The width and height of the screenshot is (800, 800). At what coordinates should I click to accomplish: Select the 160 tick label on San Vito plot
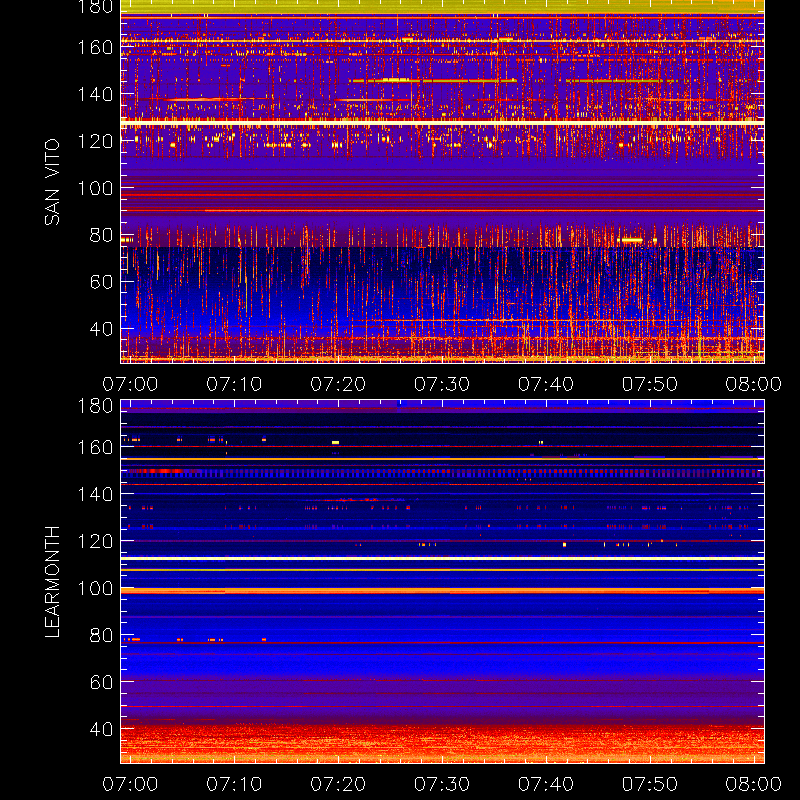click(x=95, y=47)
